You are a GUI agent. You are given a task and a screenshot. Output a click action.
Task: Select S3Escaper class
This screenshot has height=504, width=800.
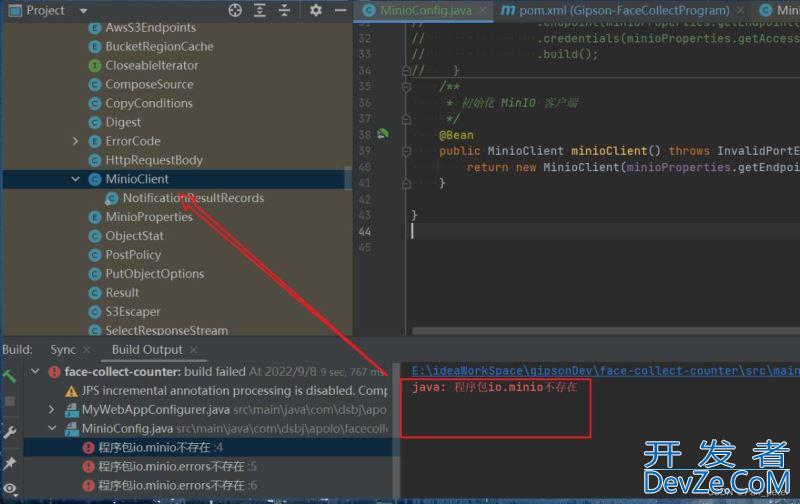pyautogui.click(x=133, y=312)
